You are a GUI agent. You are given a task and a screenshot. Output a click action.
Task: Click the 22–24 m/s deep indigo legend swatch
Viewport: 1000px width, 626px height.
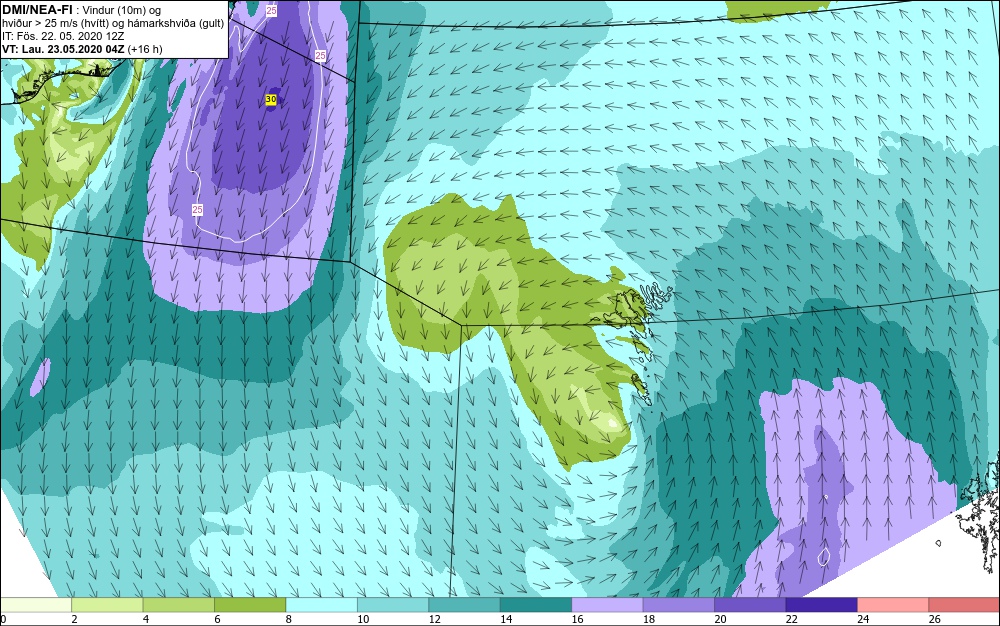[x=821, y=605]
